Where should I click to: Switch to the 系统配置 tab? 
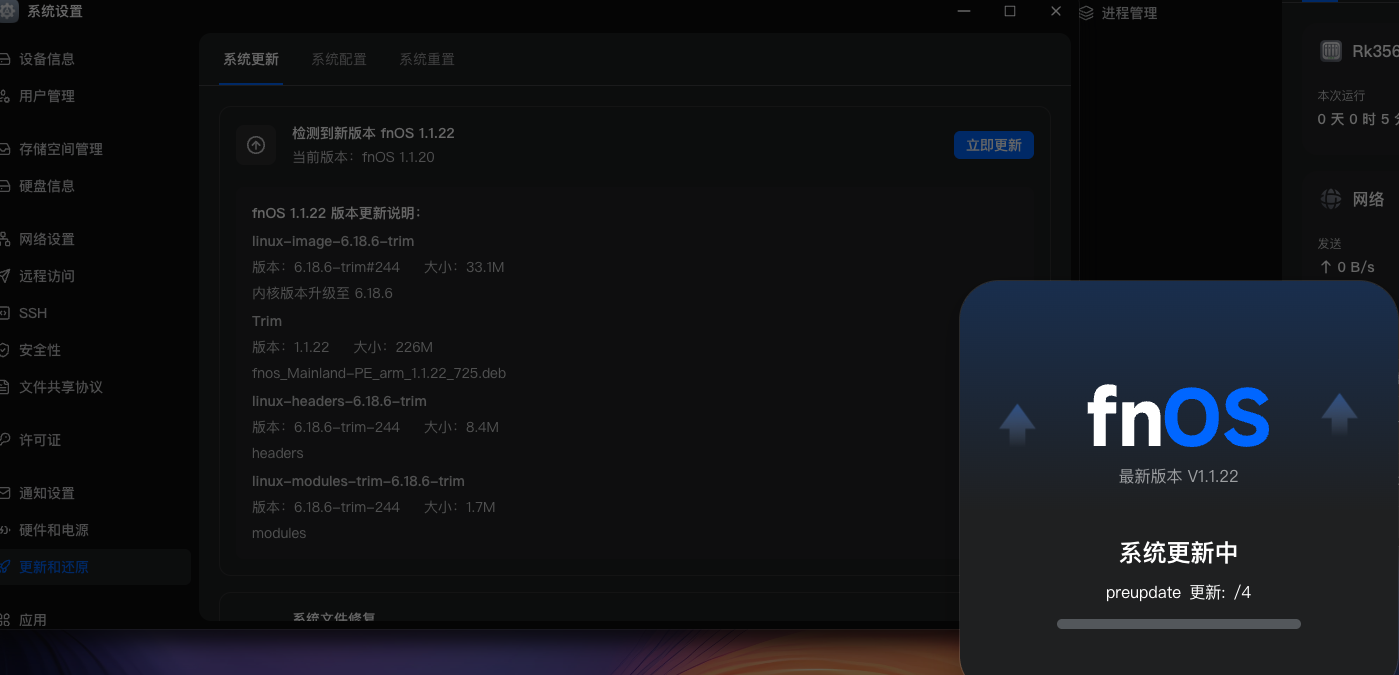(339, 59)
